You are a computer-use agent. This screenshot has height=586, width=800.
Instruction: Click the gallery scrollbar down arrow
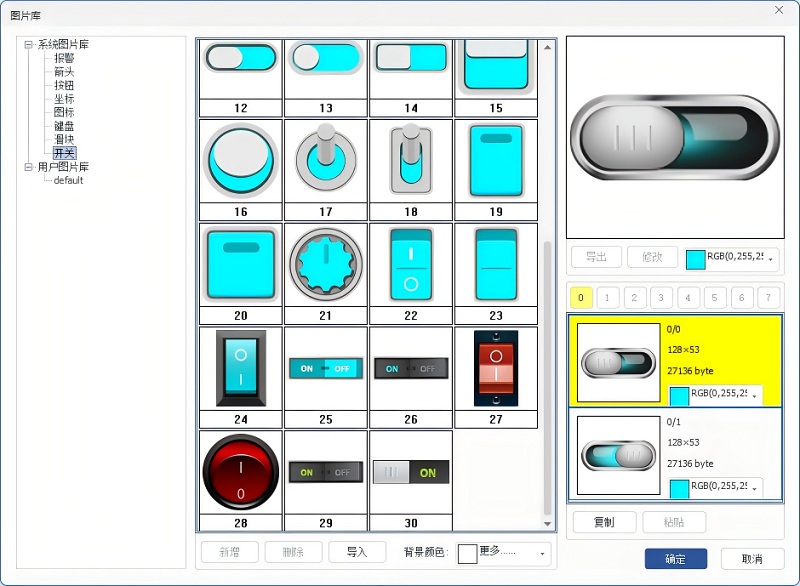[x=547, y=524]
